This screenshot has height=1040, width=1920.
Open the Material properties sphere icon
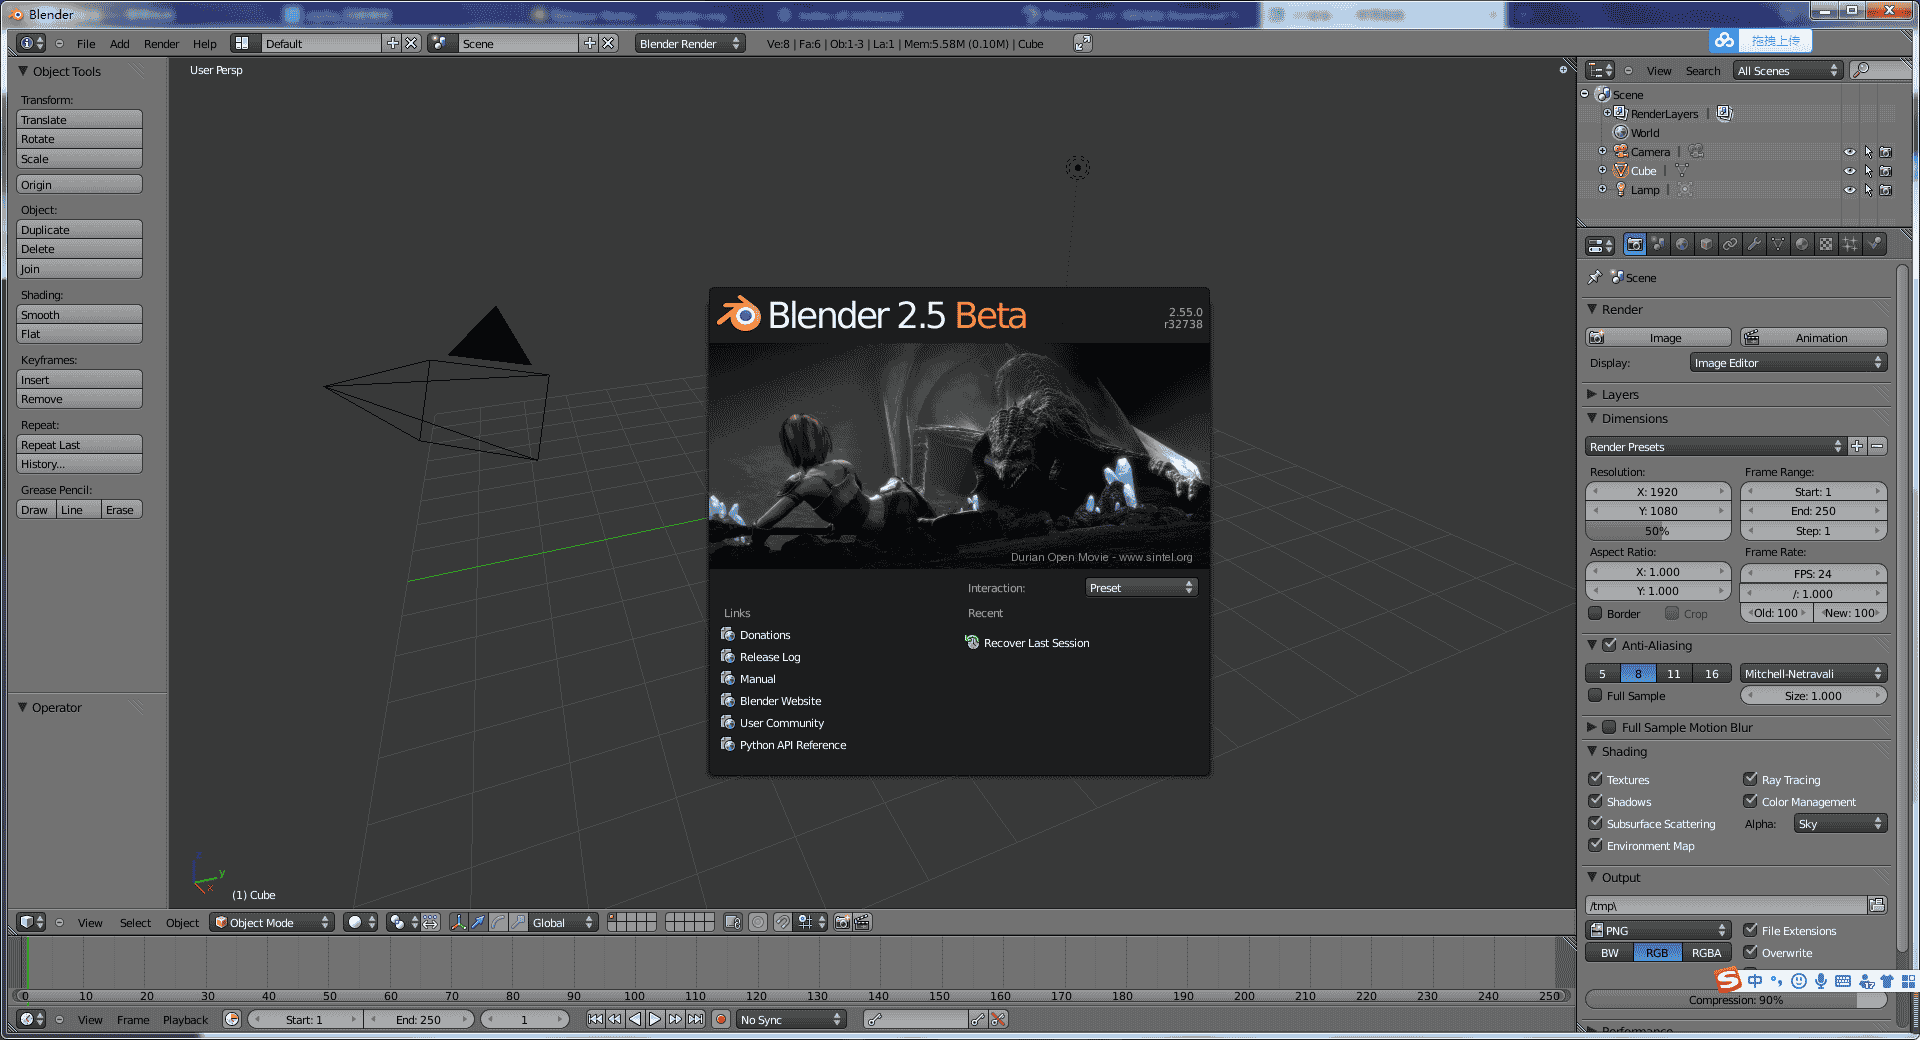coord(1802,244)
